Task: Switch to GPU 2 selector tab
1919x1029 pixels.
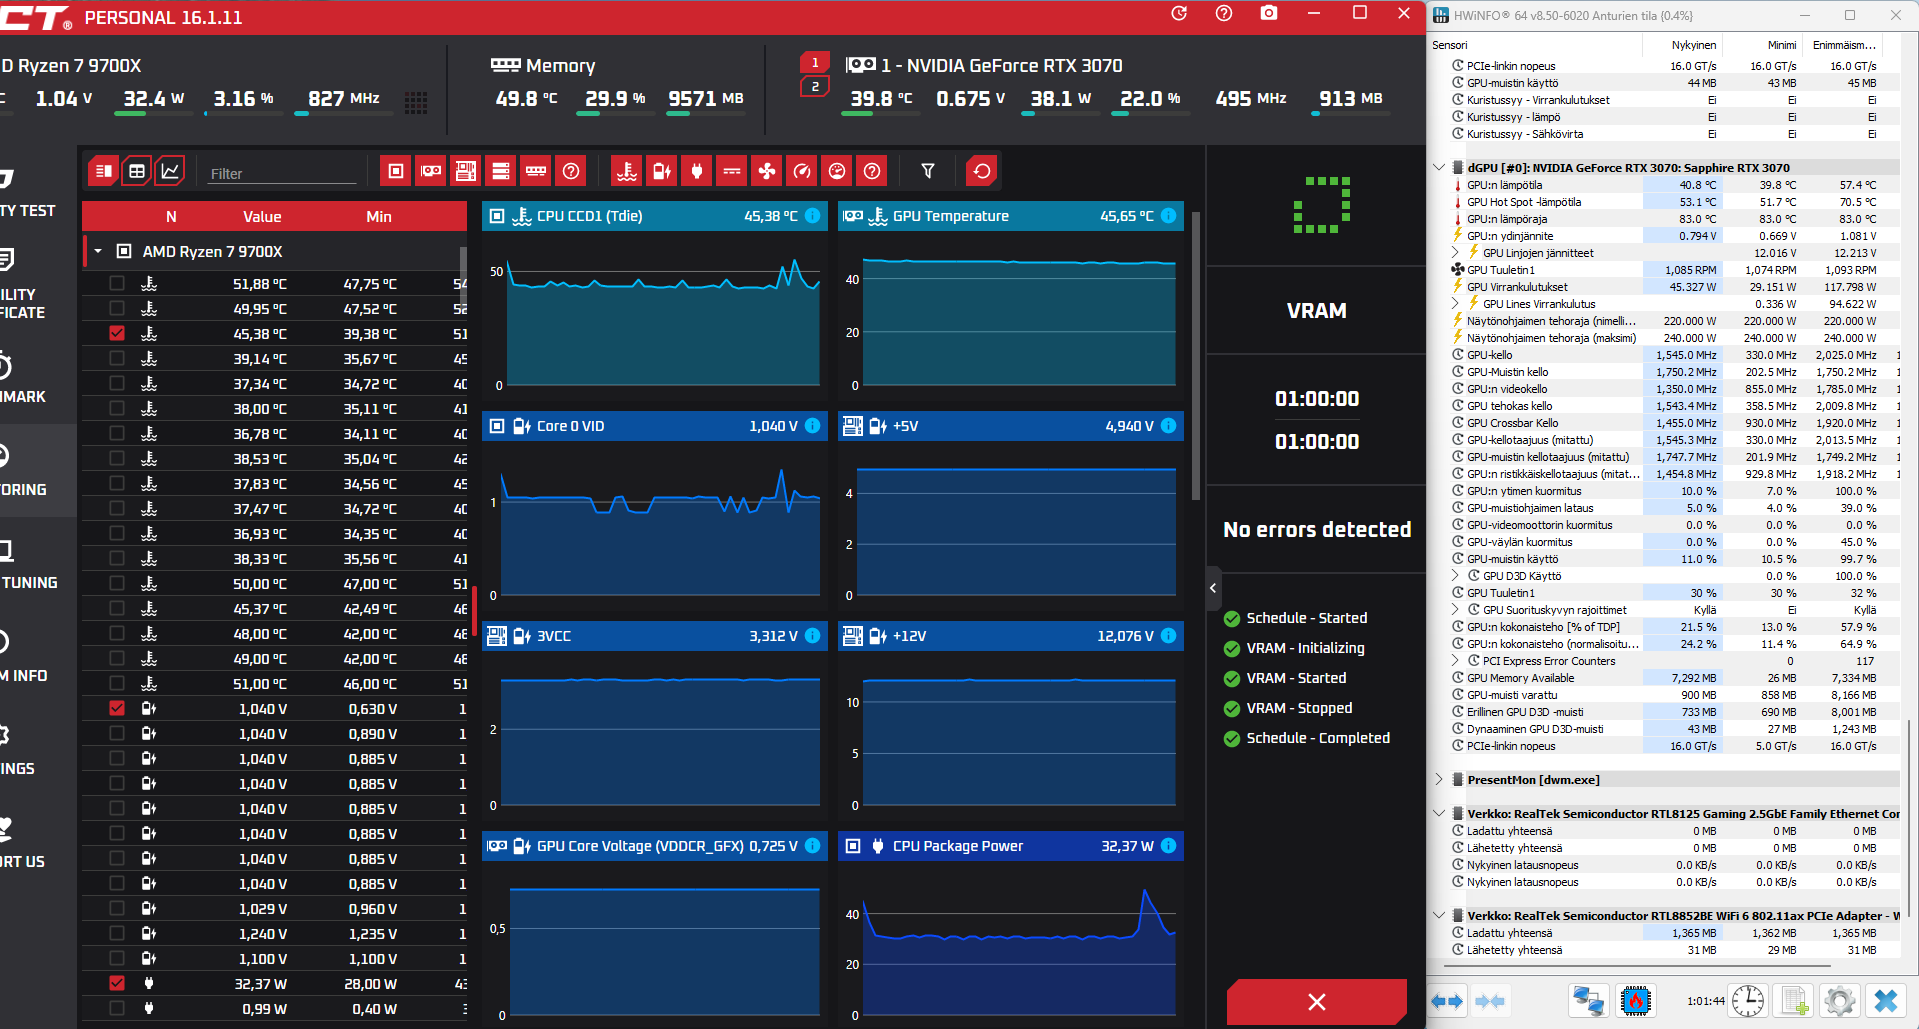Action: (x=815, y=87)
